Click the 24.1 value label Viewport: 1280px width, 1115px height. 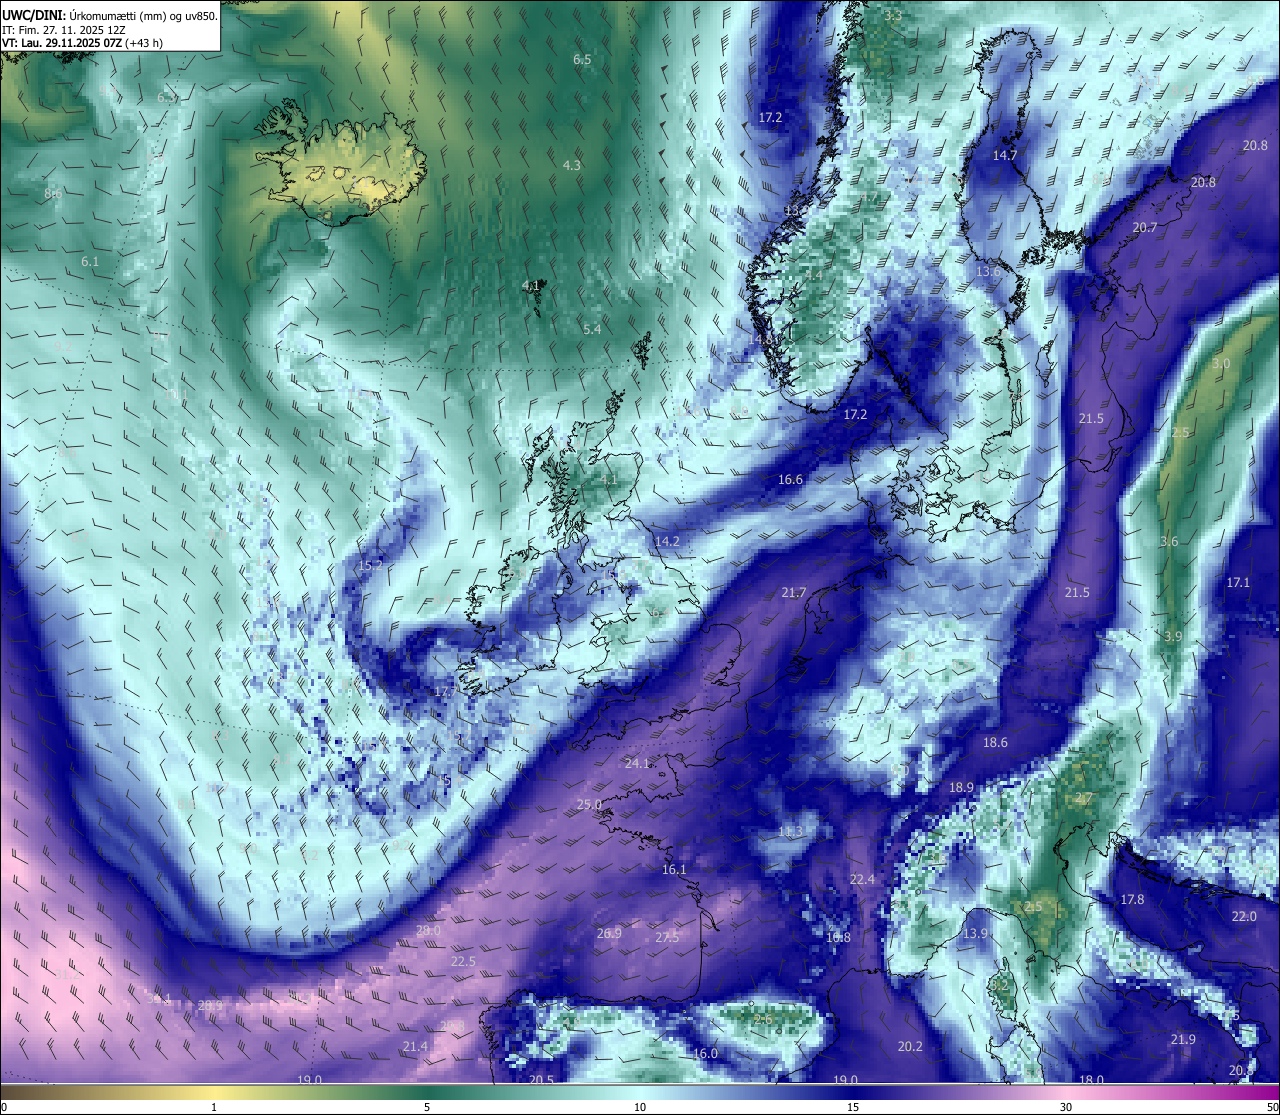[637, 763]
